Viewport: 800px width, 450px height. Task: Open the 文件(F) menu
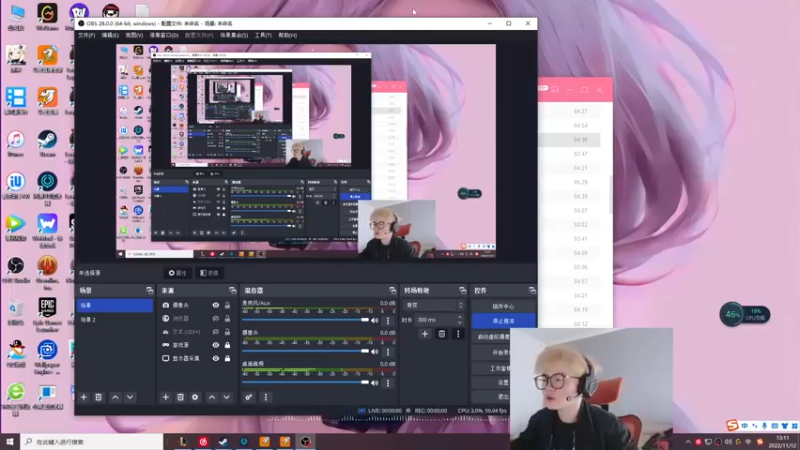coord(86,35)
